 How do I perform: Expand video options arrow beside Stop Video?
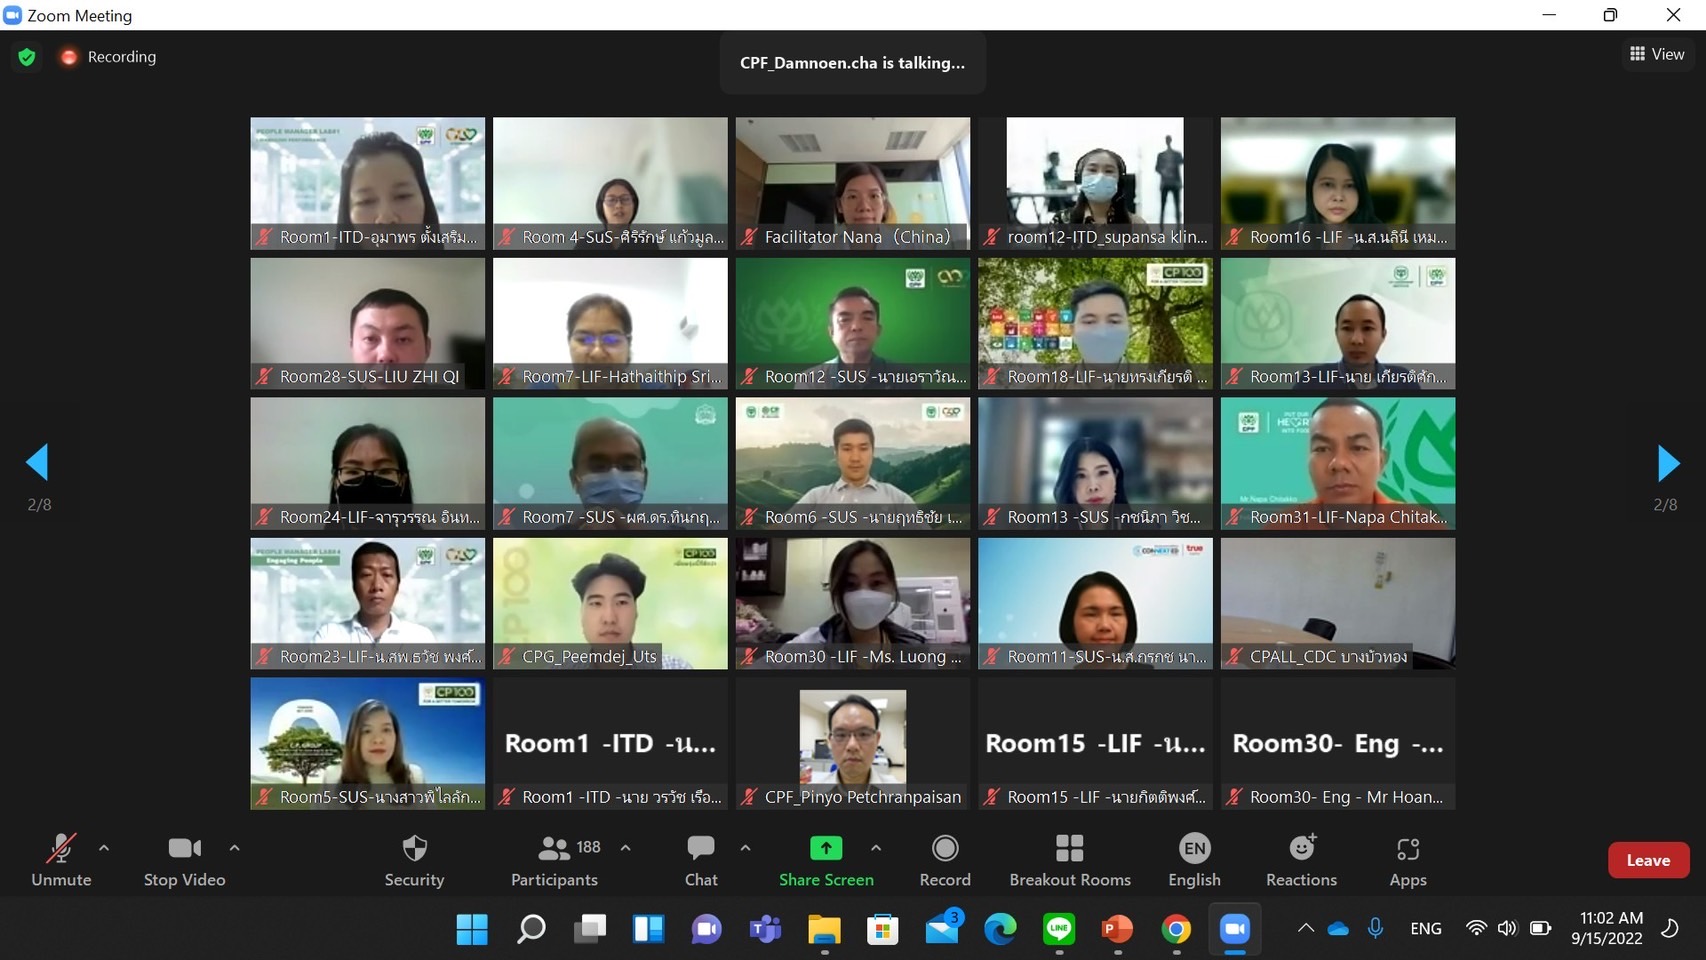234,848
